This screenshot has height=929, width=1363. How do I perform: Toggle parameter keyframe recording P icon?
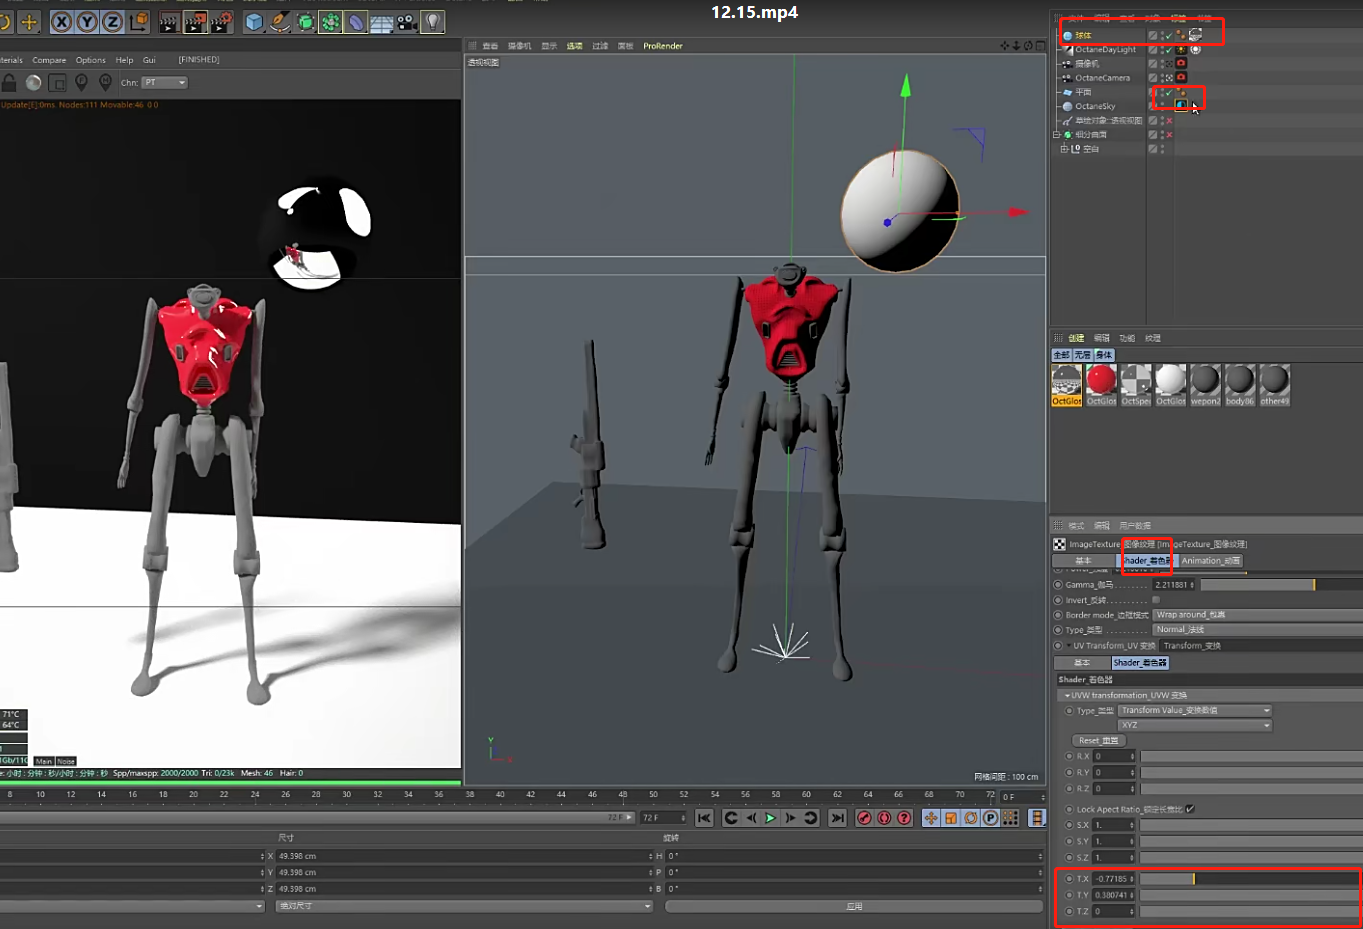pos(990,818)
